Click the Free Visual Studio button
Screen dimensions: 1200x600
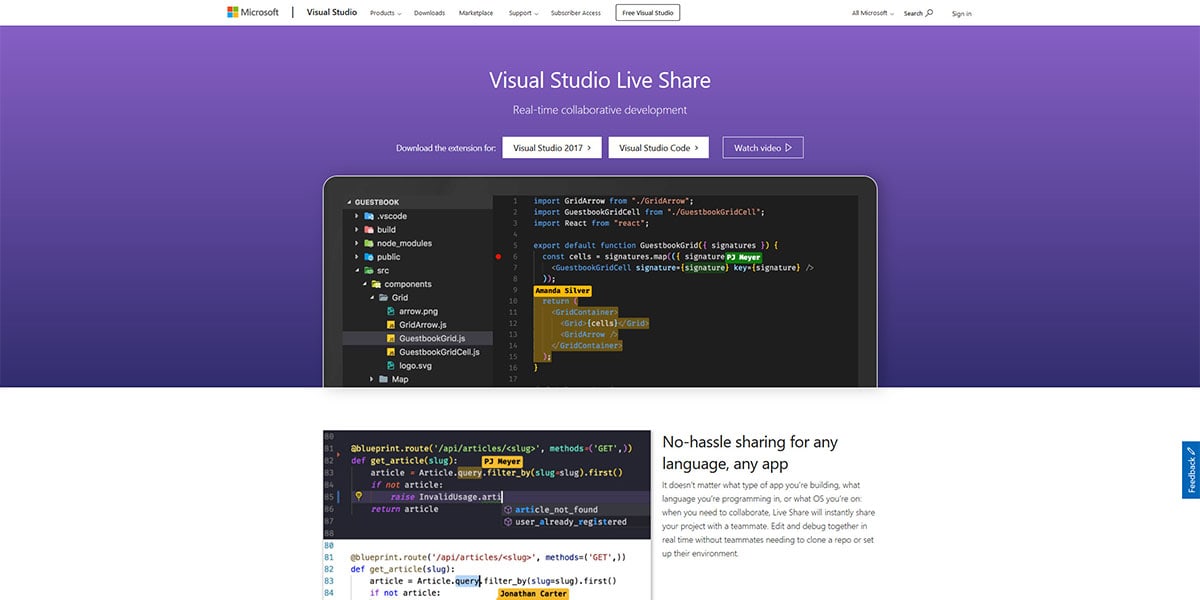tap(648, 13)
